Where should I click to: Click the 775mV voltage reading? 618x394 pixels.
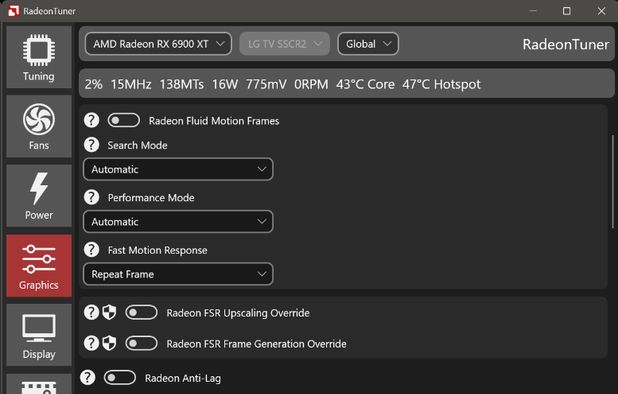click(266, 84)
